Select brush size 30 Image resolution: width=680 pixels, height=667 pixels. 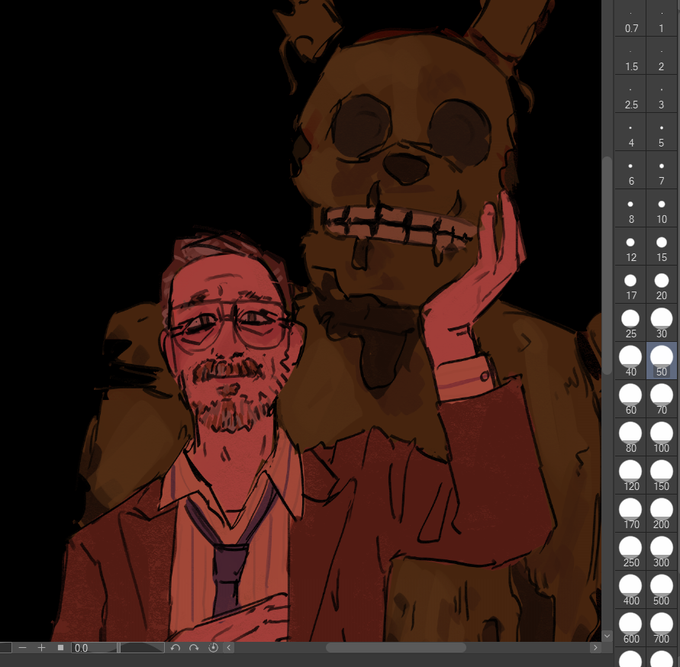point(661,323)
